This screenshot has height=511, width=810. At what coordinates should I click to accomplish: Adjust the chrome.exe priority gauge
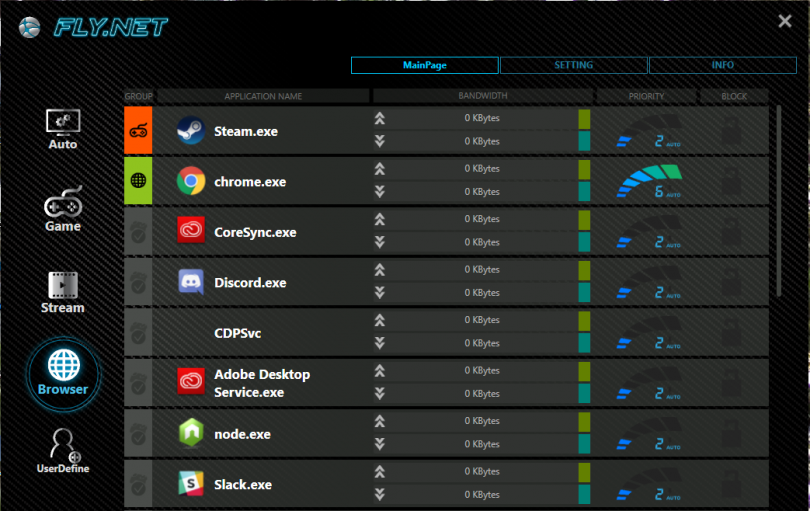pos(647,181)
